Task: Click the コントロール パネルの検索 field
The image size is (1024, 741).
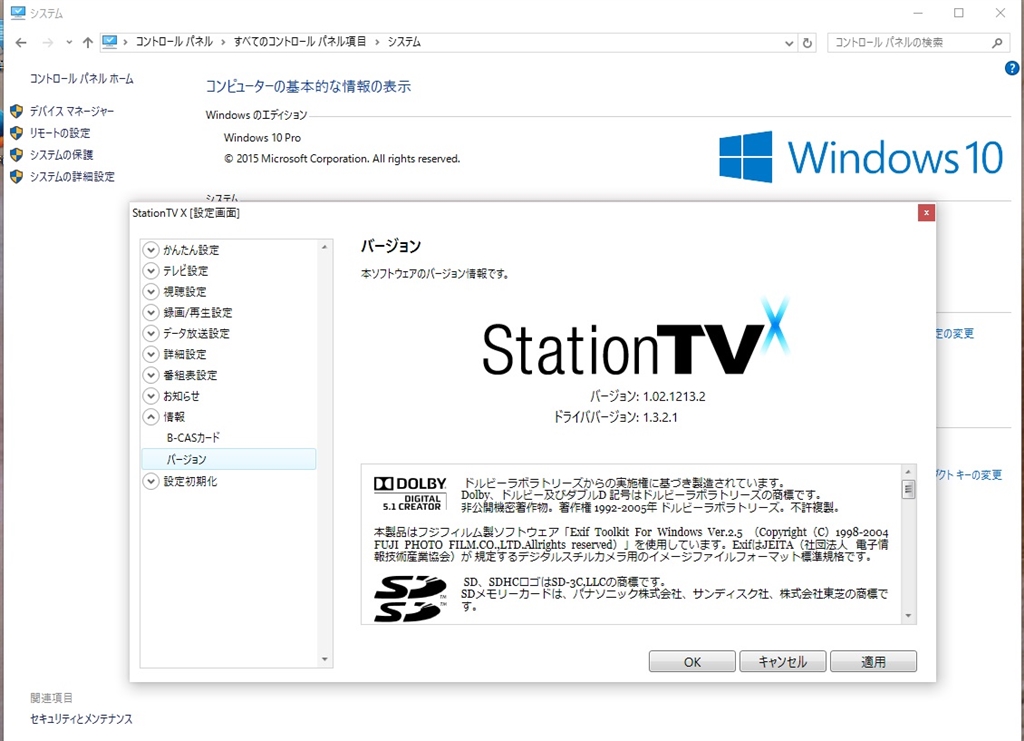Action: coord(917,42)
